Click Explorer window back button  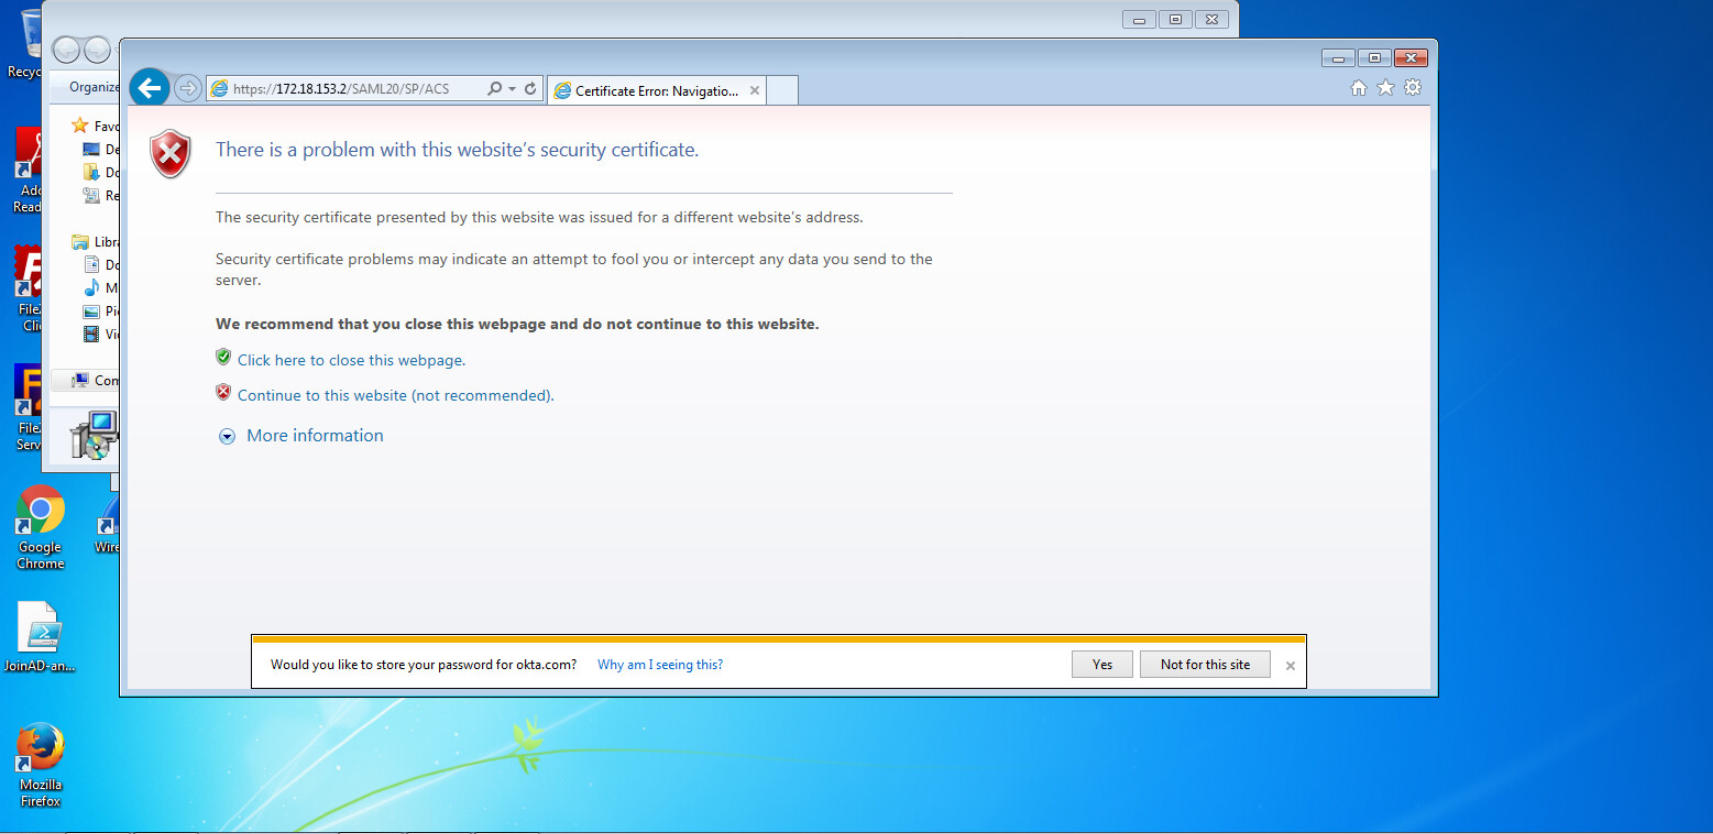tap(66, 49)
